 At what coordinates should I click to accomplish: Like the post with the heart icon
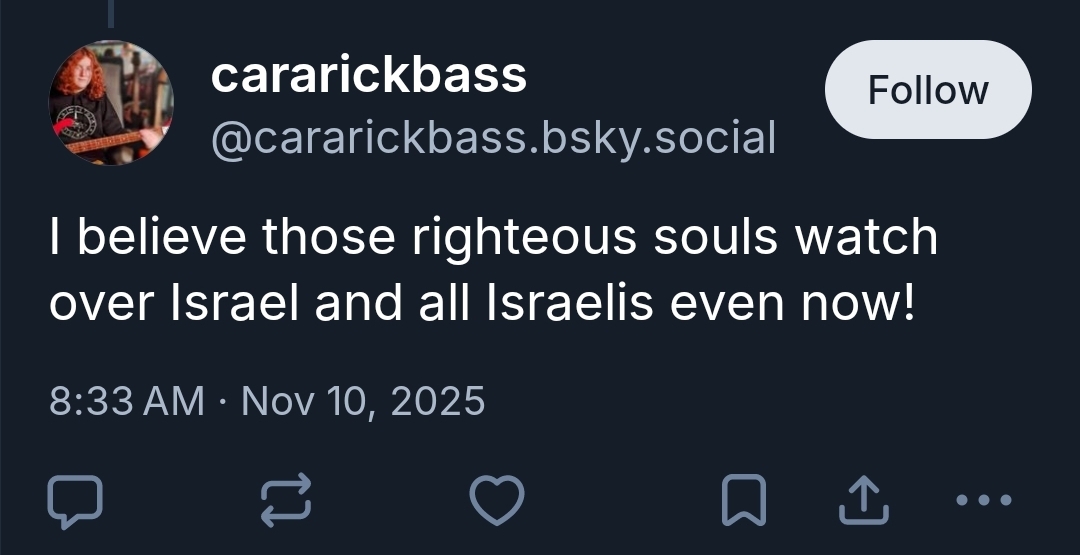tap(497, 500)
